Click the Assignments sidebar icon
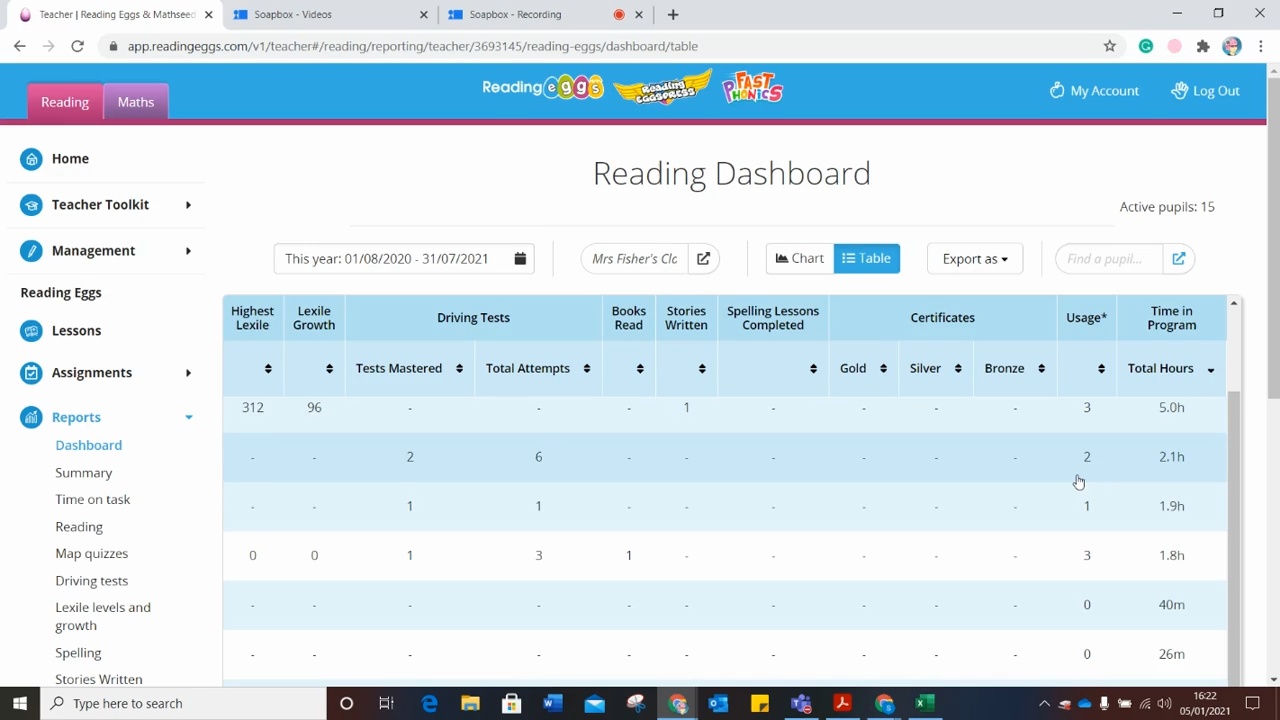Viewport: 1280px width, 720px height. pyautogui.click(x=32, y=373)
